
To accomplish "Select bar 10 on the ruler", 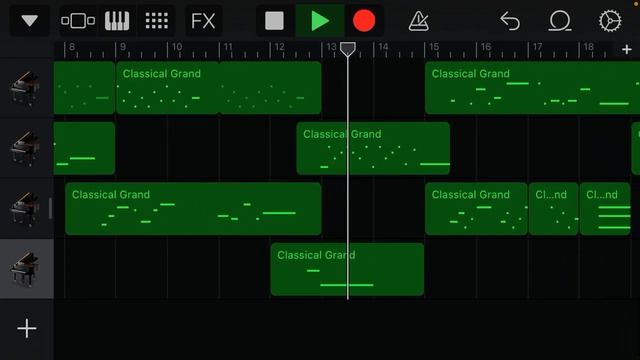I will click(177, 47).
